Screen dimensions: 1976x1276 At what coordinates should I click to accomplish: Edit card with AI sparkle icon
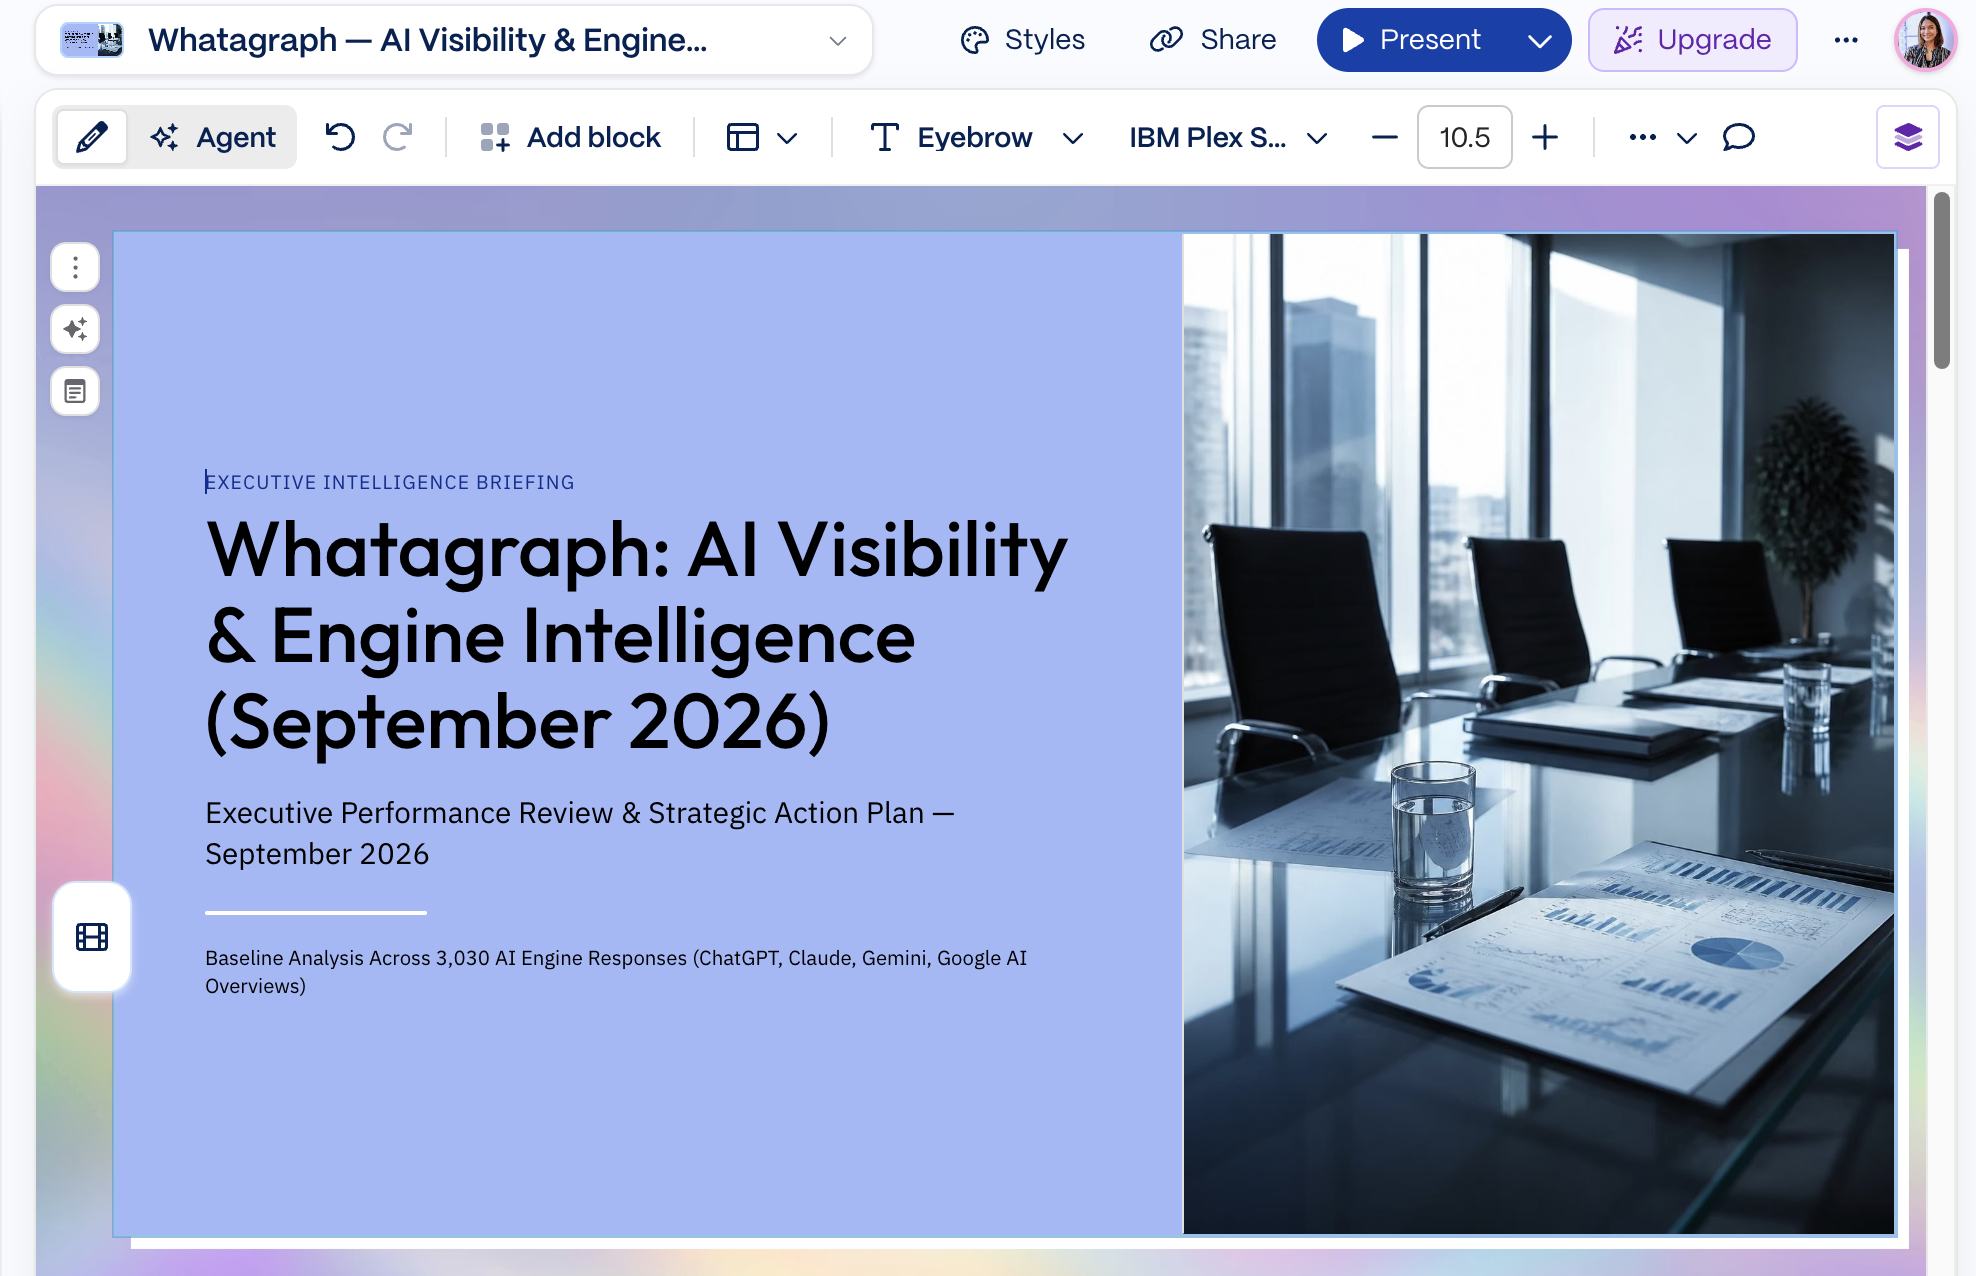tap(75, 329)
